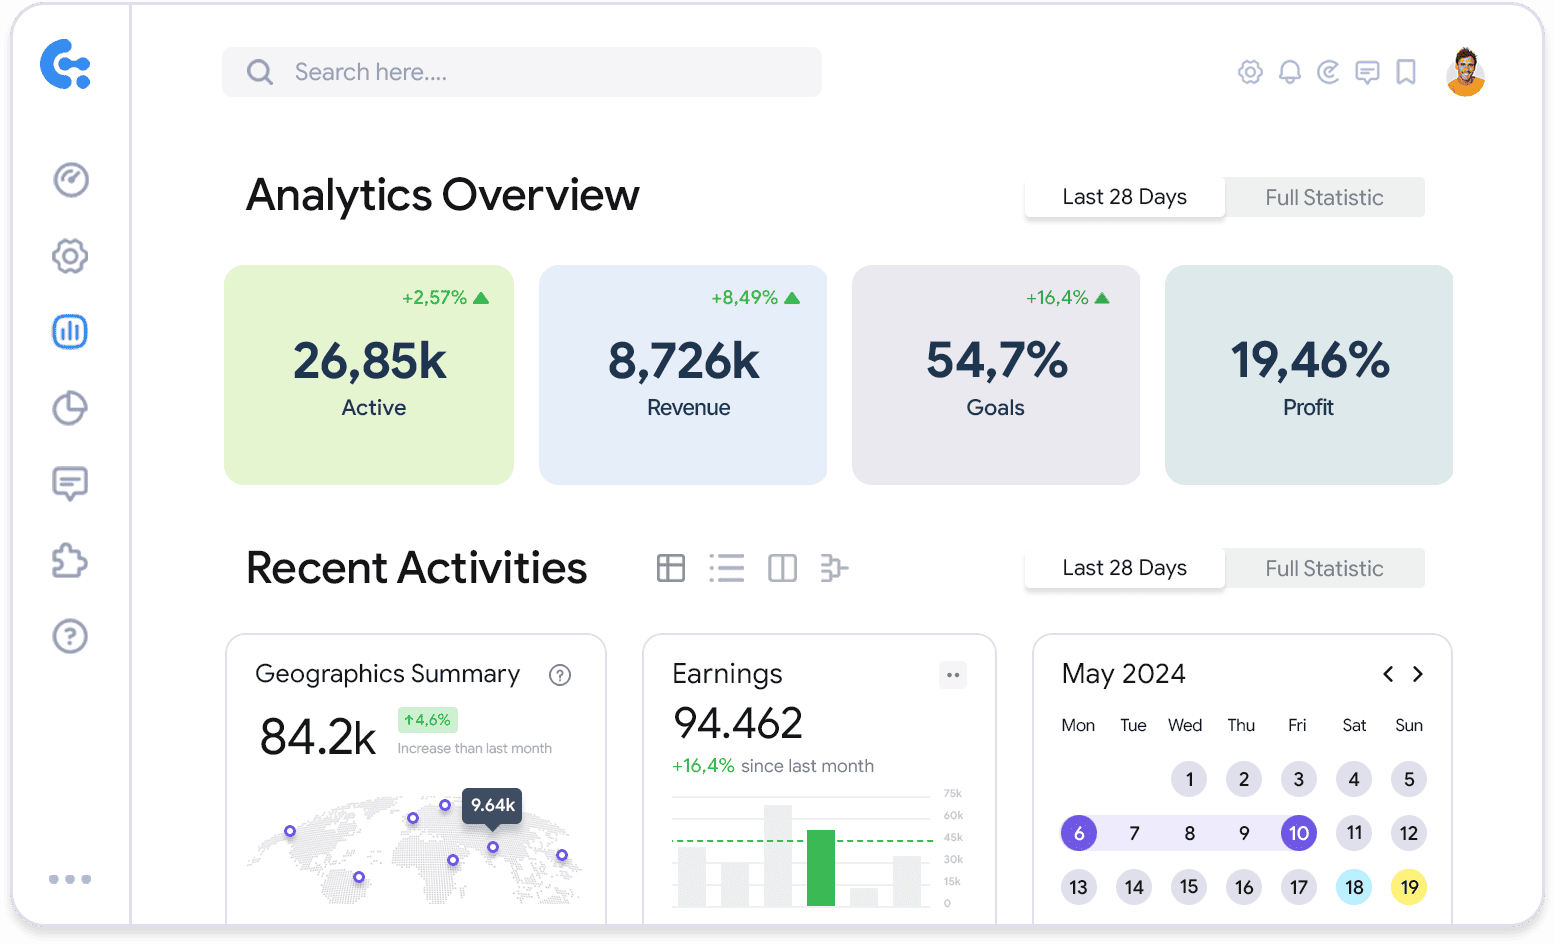Select May 10 on the highlighted date range
The height and width of the screenshot is (945, 1555).
1298,832
